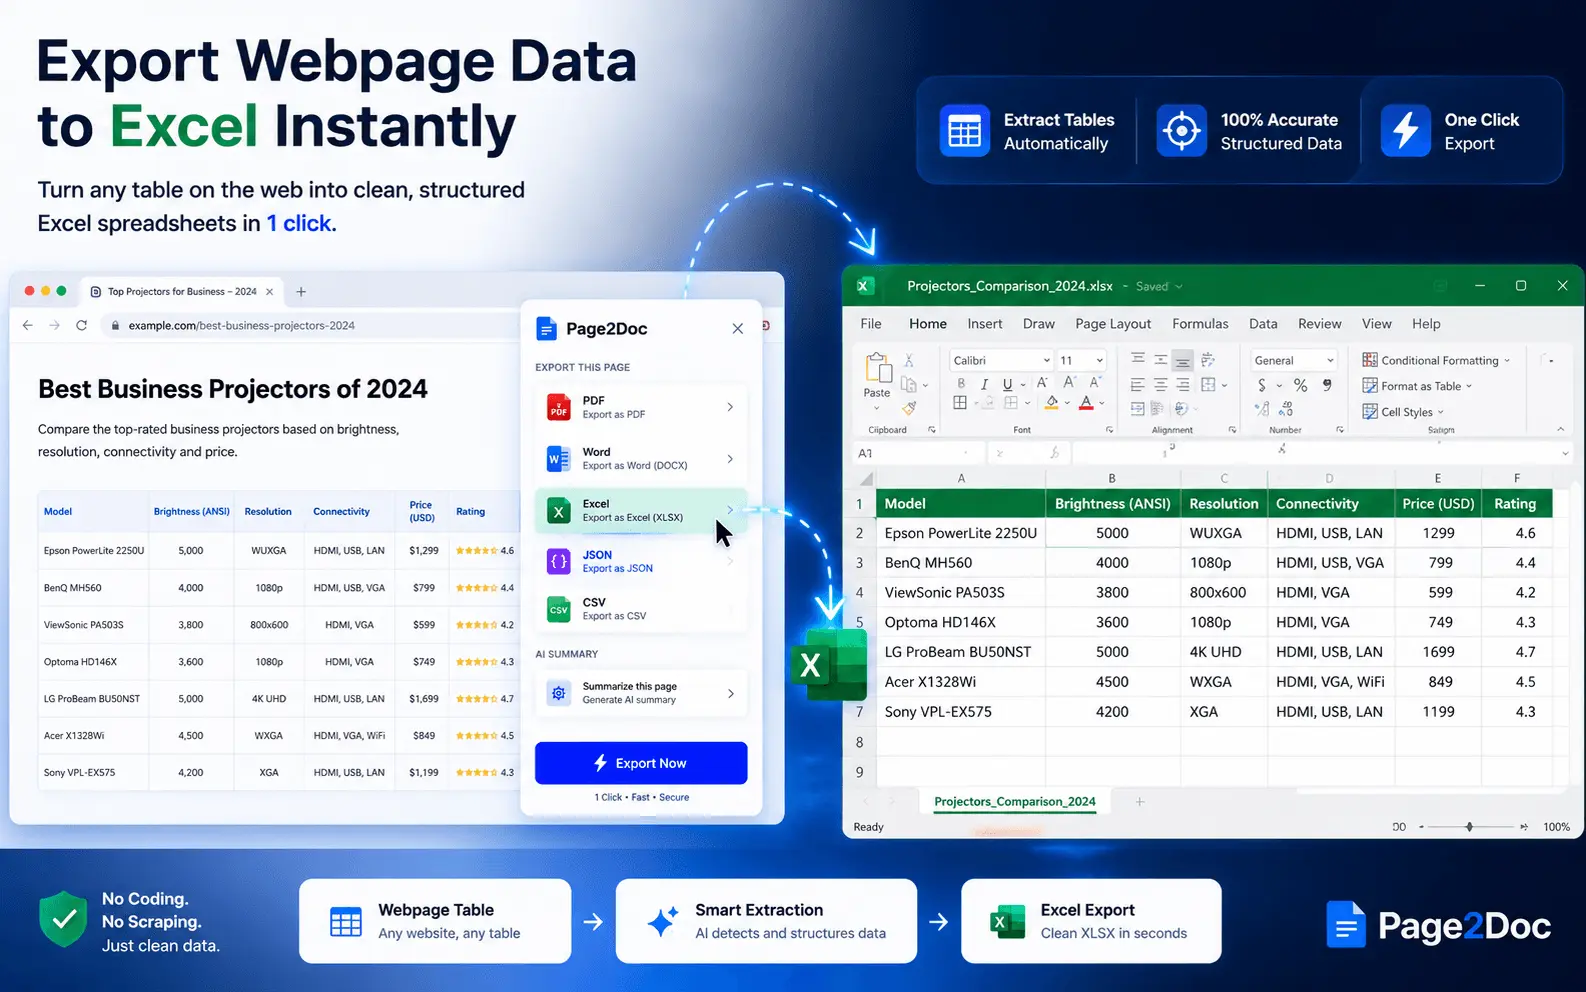
Task: Choose Export as JSON option
Action: 641,562
